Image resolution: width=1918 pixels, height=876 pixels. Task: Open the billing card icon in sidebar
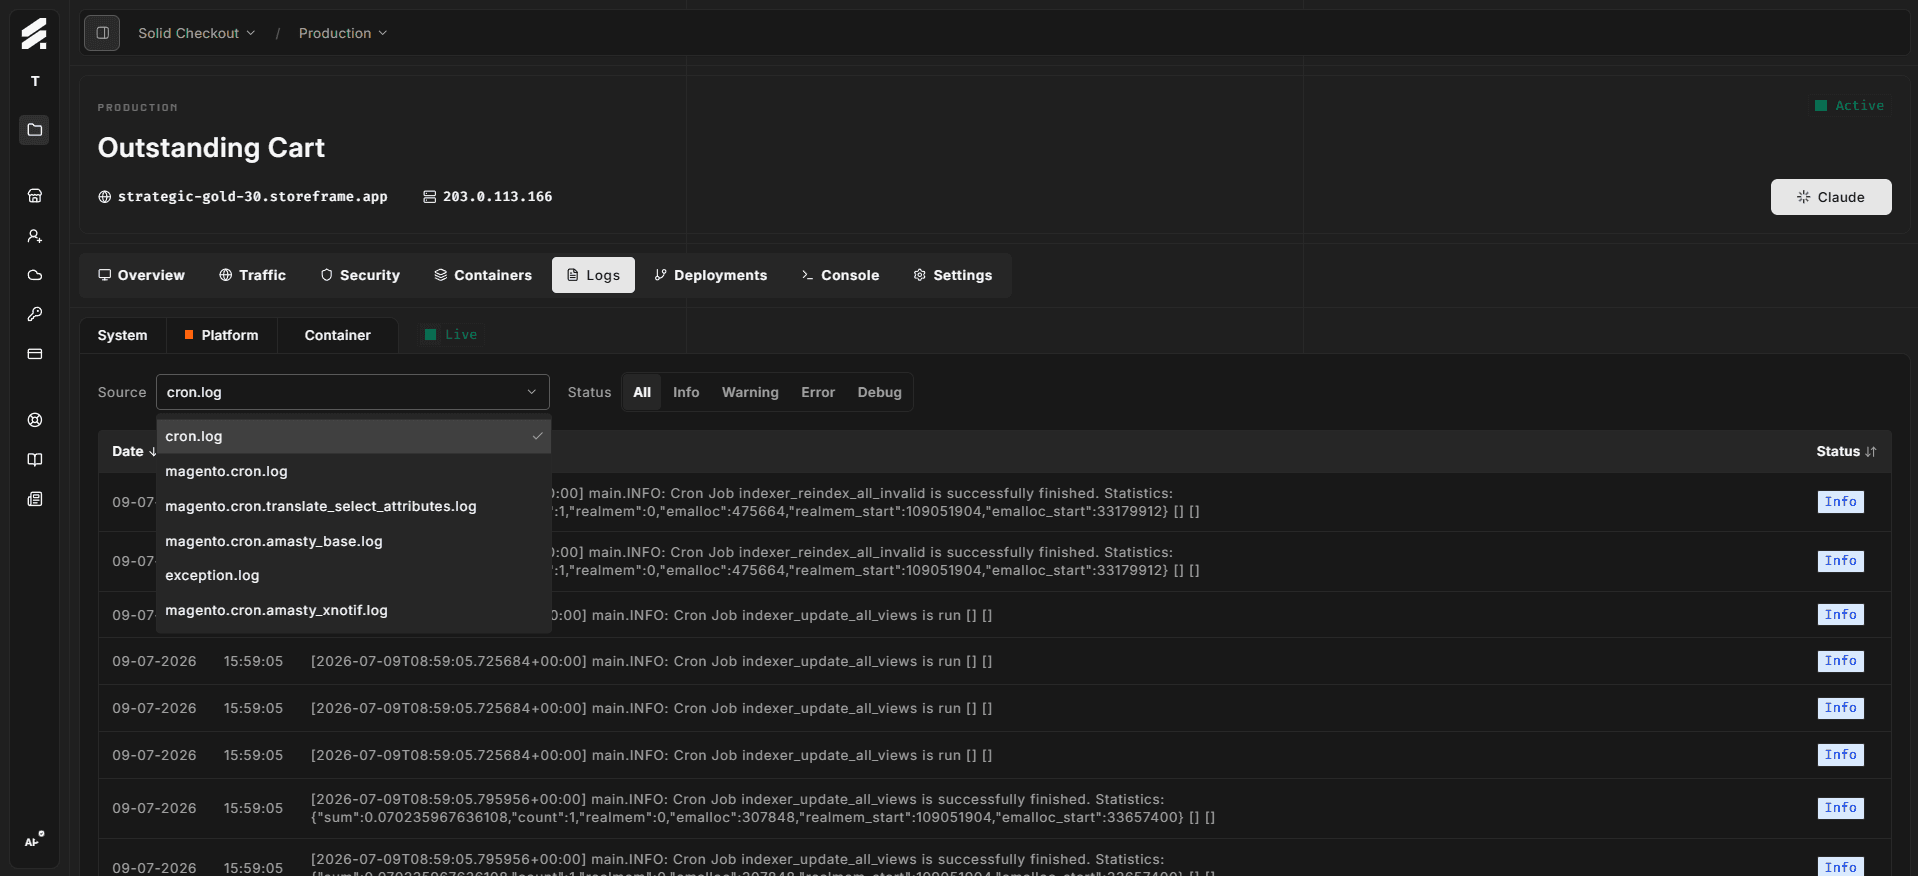coord(35,354)
